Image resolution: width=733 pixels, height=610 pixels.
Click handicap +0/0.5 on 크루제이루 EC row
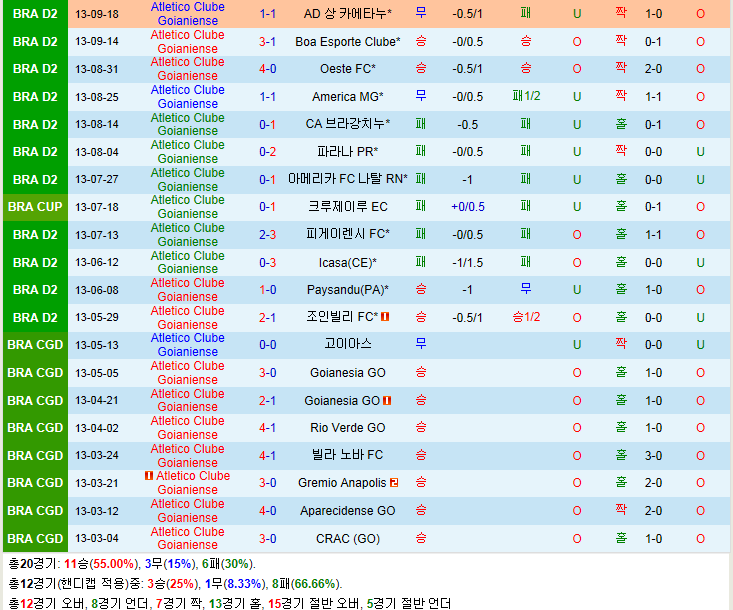coord(467,207)
